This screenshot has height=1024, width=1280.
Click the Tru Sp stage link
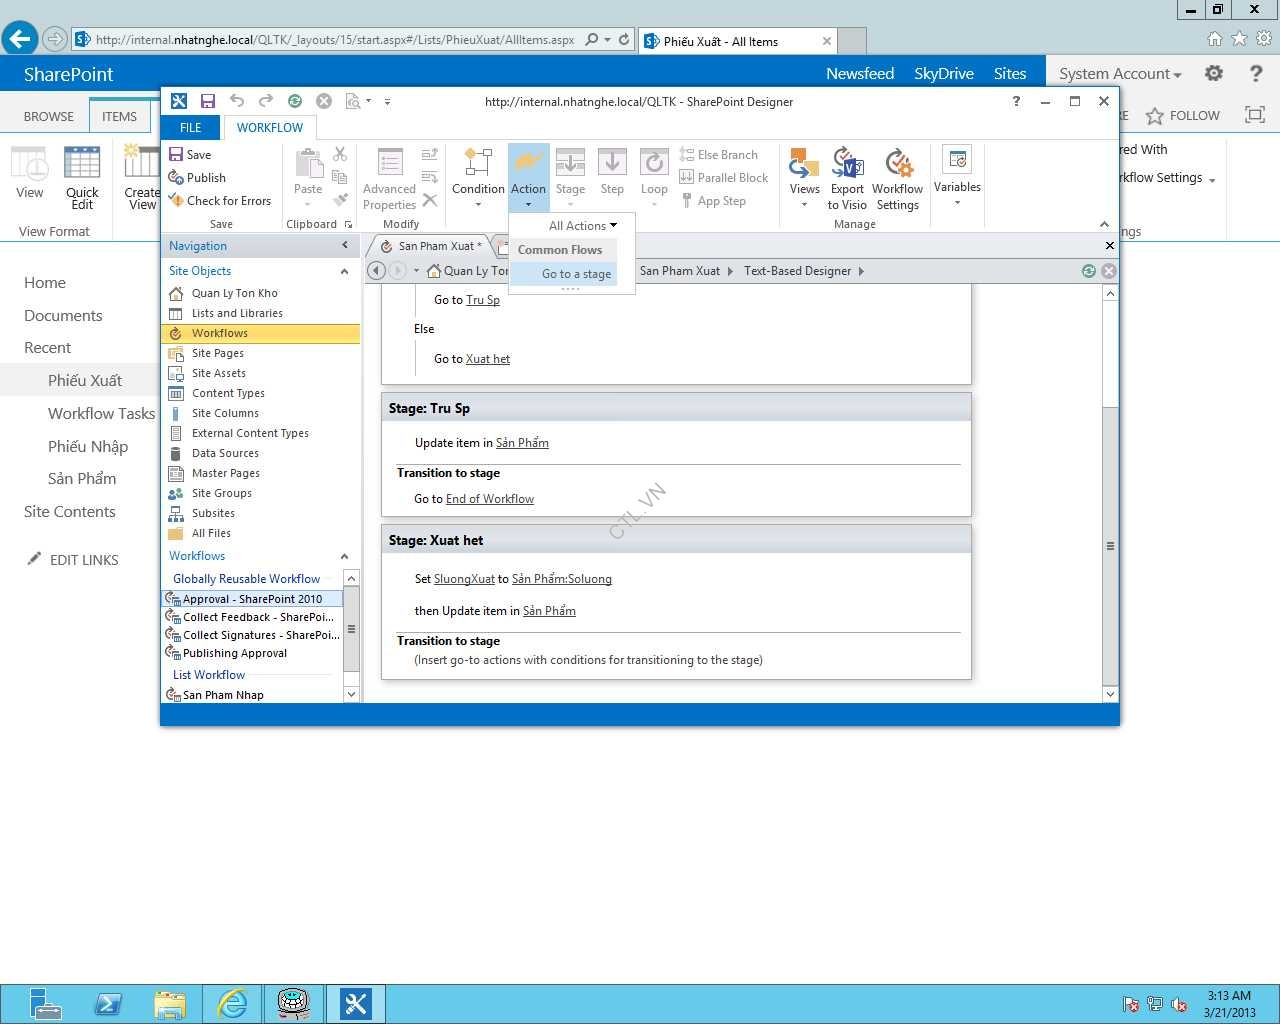pos(482,300)
